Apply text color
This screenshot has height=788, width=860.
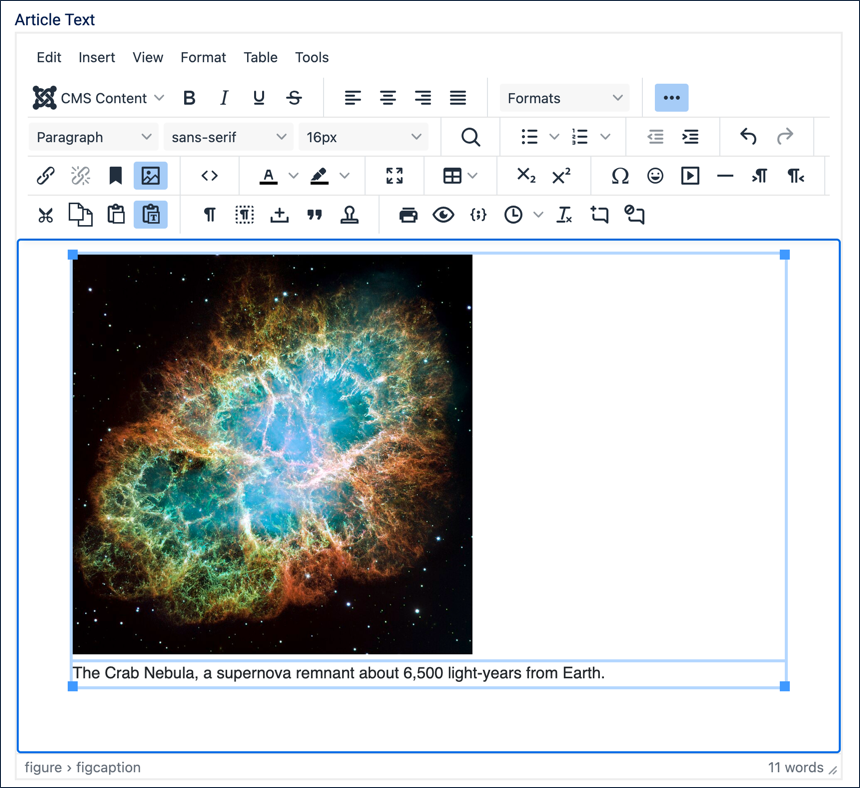(x=268, y=176)
